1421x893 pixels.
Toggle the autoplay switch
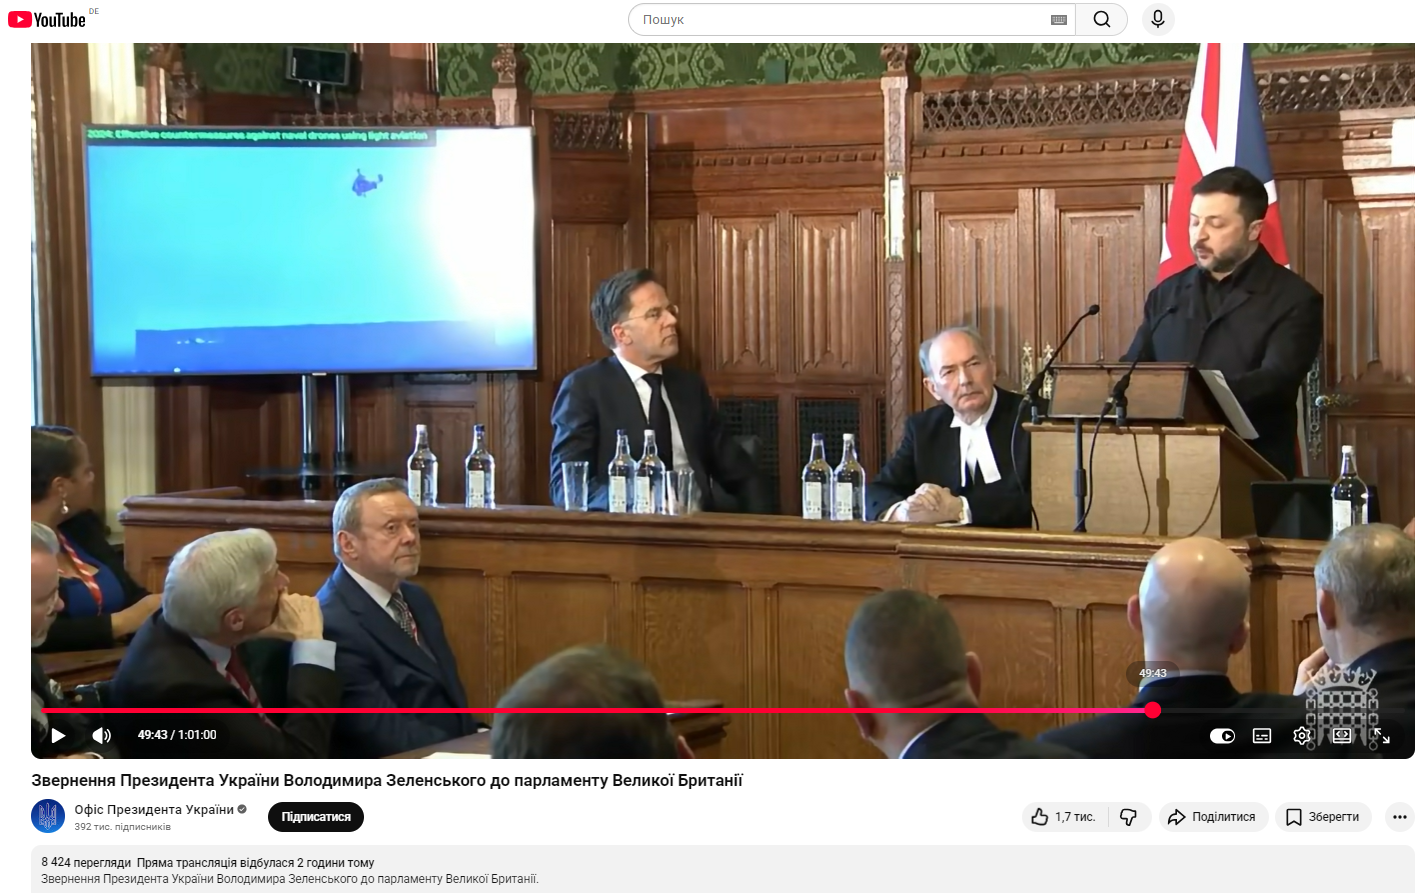coord(1222,736)
